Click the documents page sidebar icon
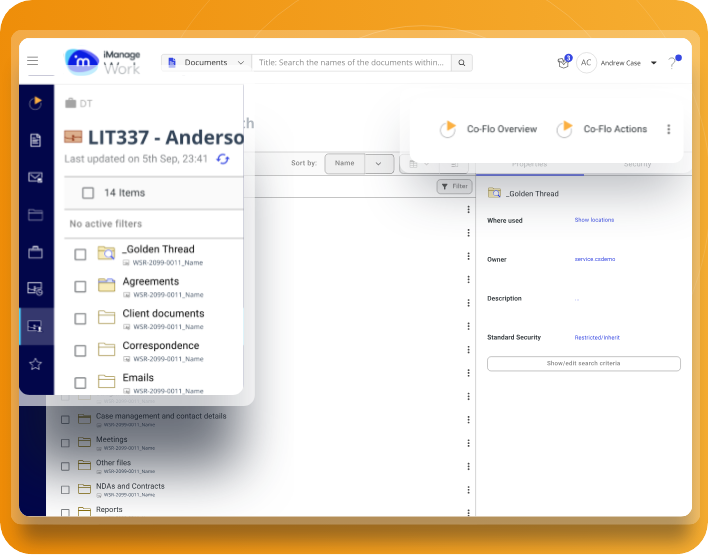Viewport: 708px width, 555px height. click(x=35, y=140)
